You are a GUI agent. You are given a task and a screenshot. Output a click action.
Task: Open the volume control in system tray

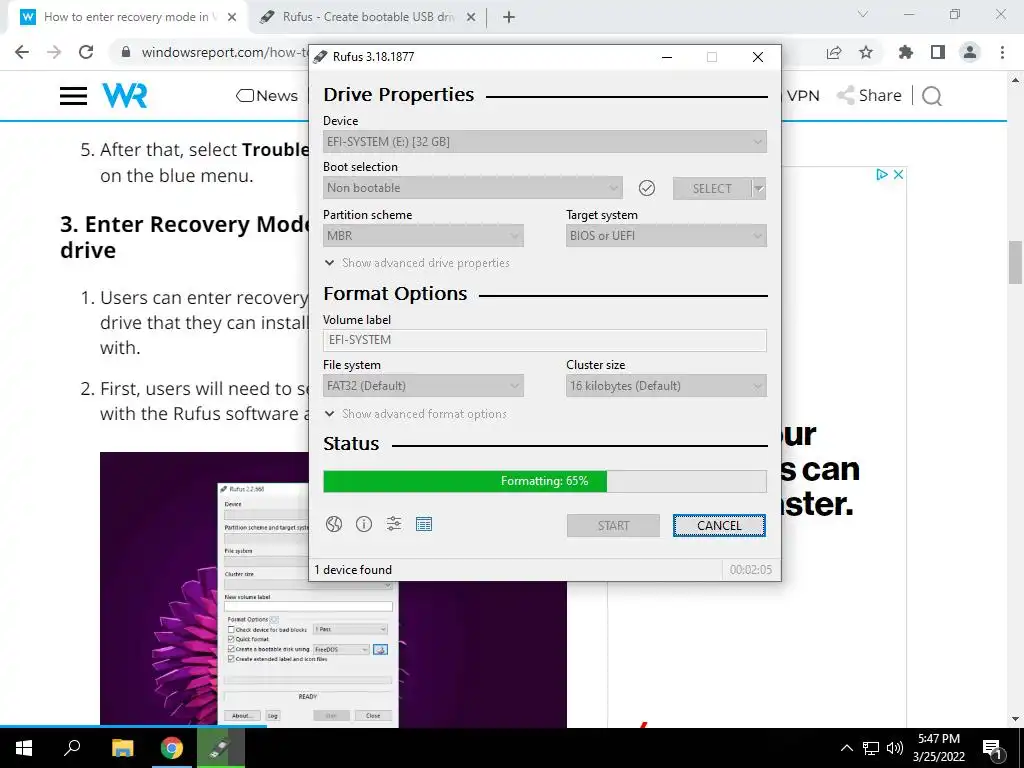pos(895,748)
